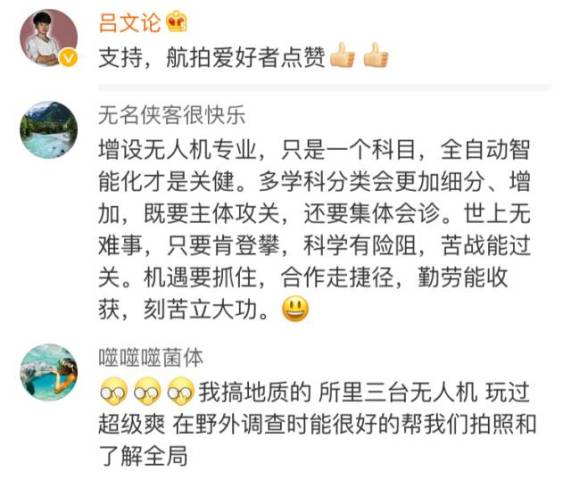Open 噬噬噬菌体's avatar picture

coord(49,372)
